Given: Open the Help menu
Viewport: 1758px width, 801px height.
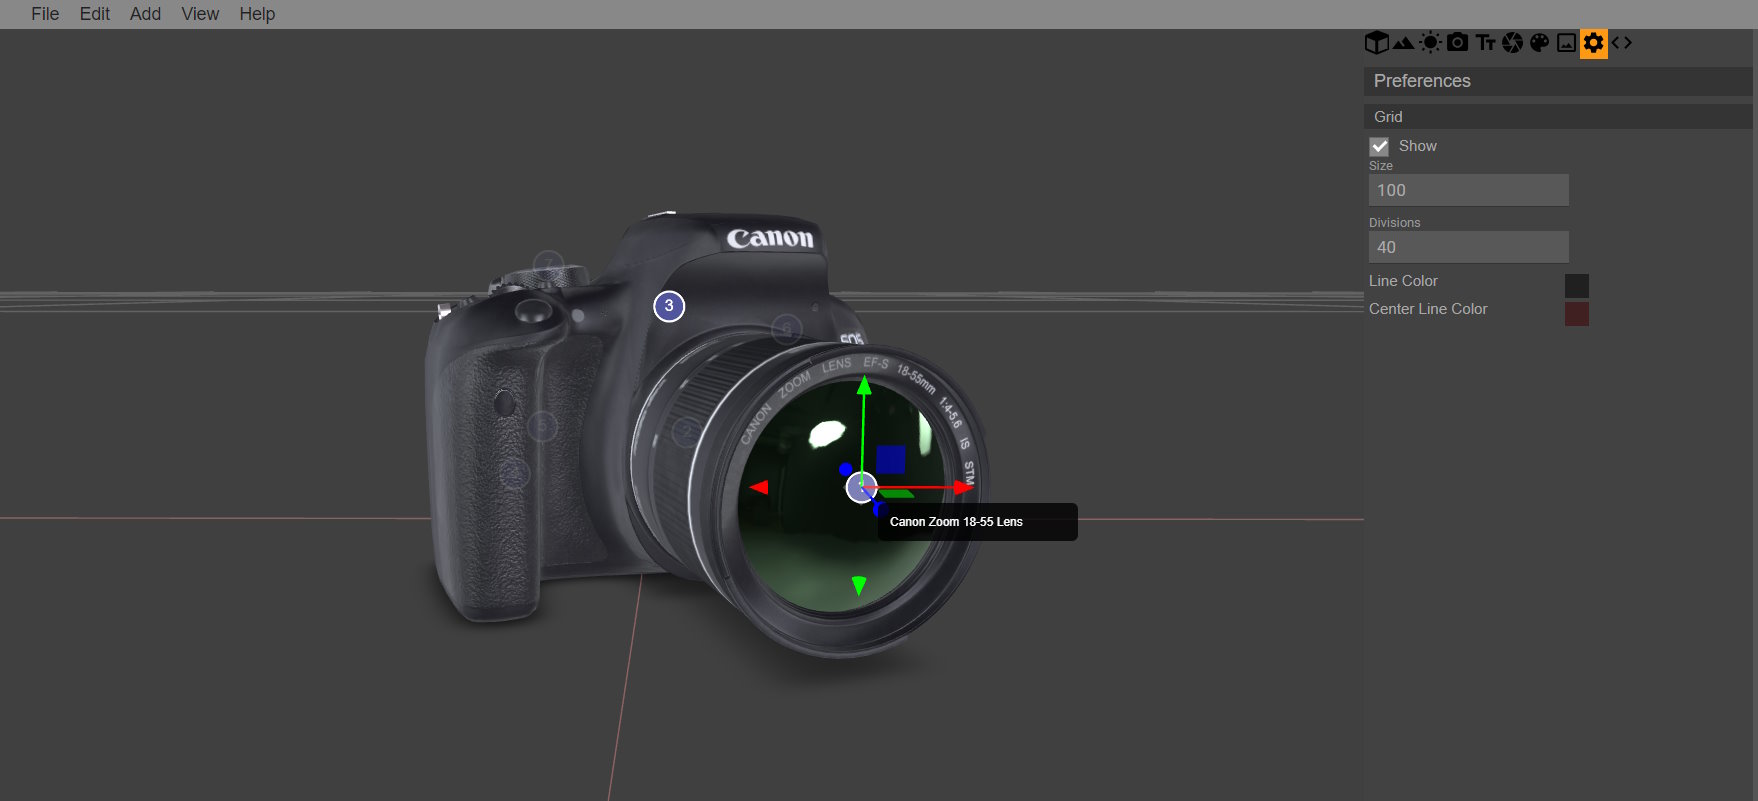Looking at the screenshot, I should (x=257, y=14).
